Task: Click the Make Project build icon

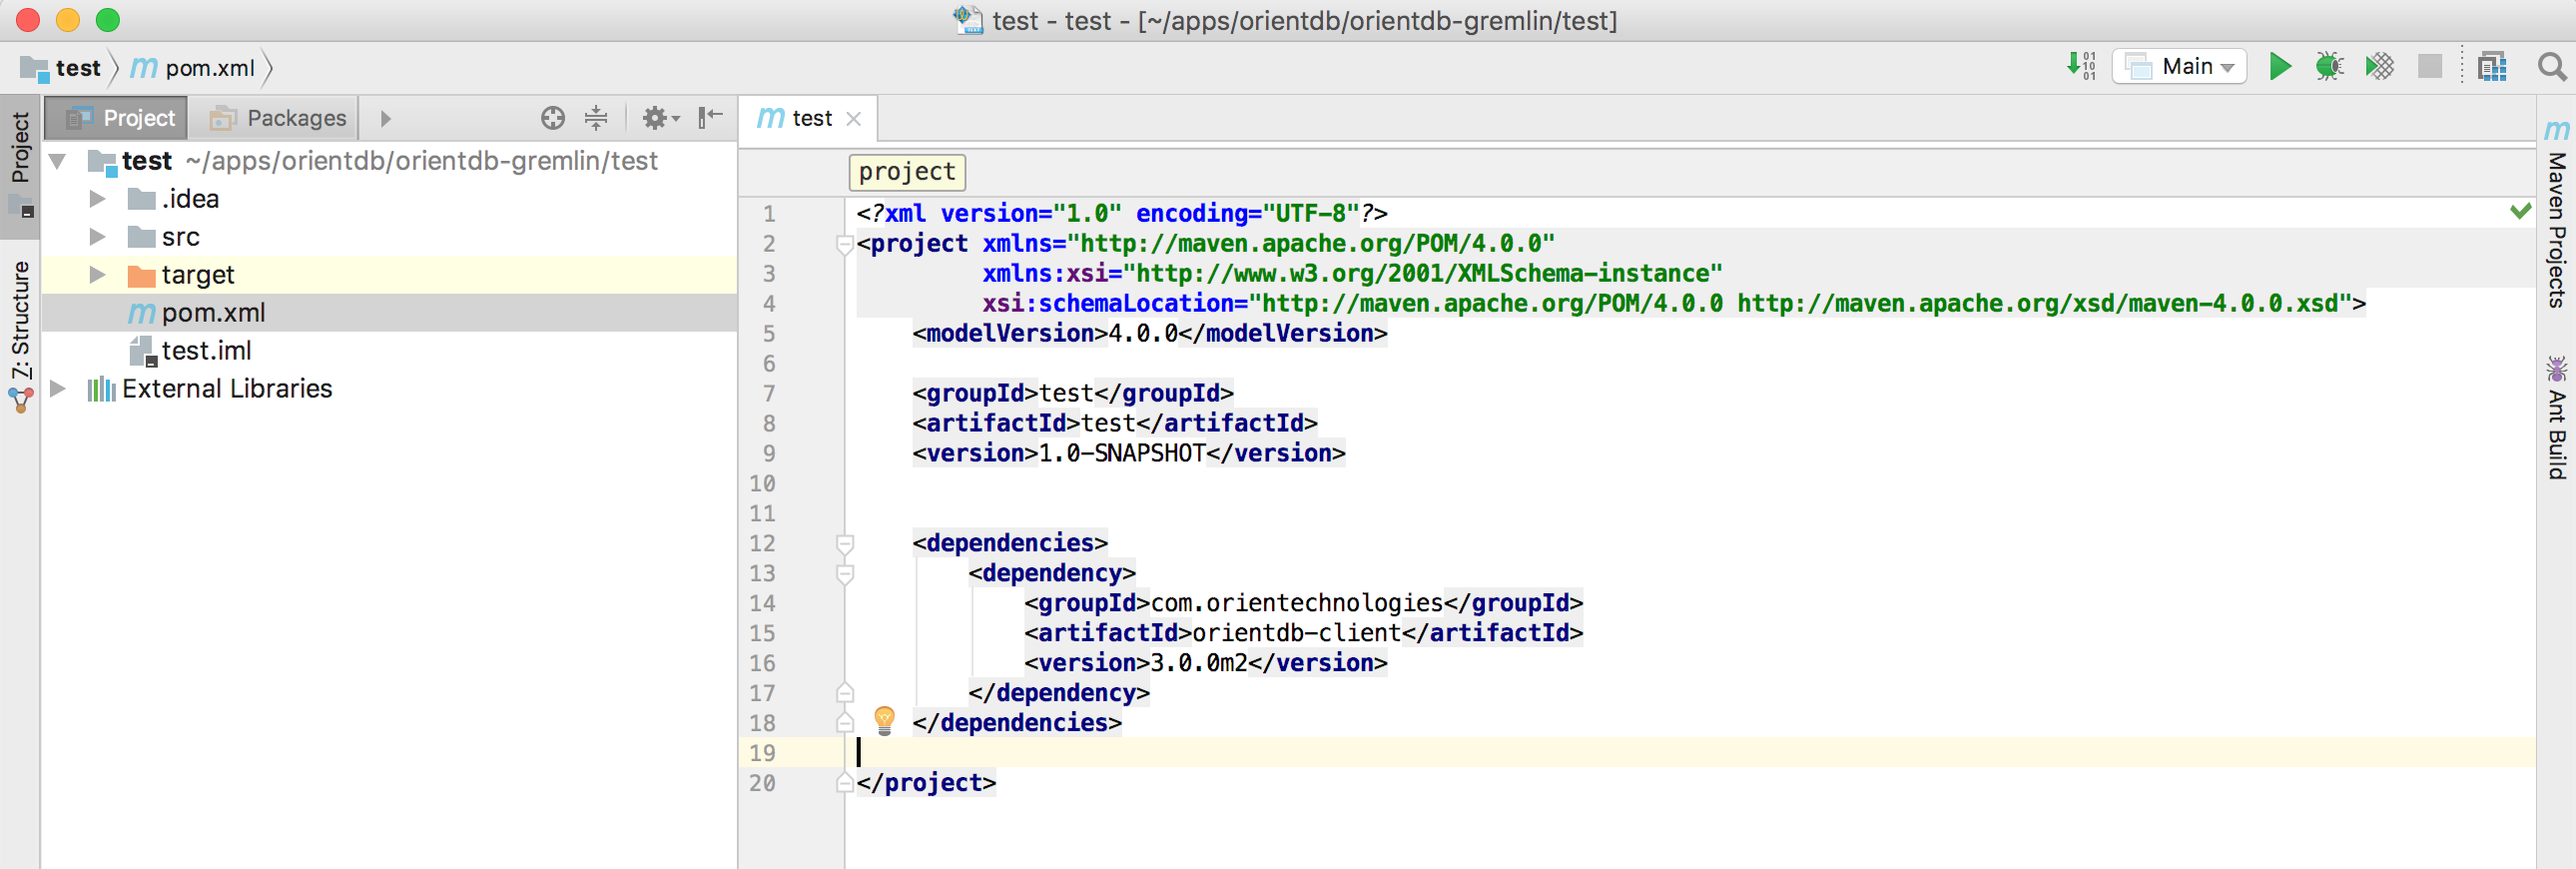Action: click(x=2081, y=67)
